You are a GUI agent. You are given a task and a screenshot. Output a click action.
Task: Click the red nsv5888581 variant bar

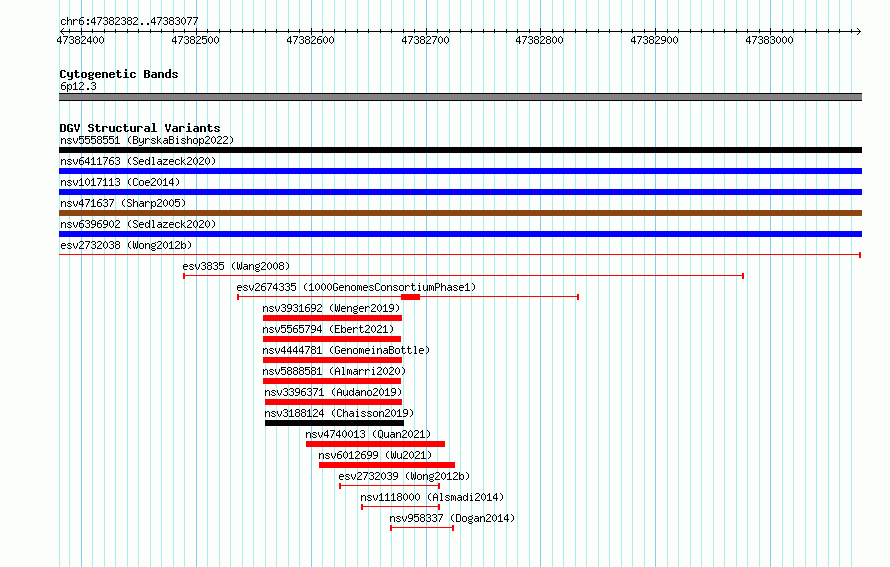point(332,381)
